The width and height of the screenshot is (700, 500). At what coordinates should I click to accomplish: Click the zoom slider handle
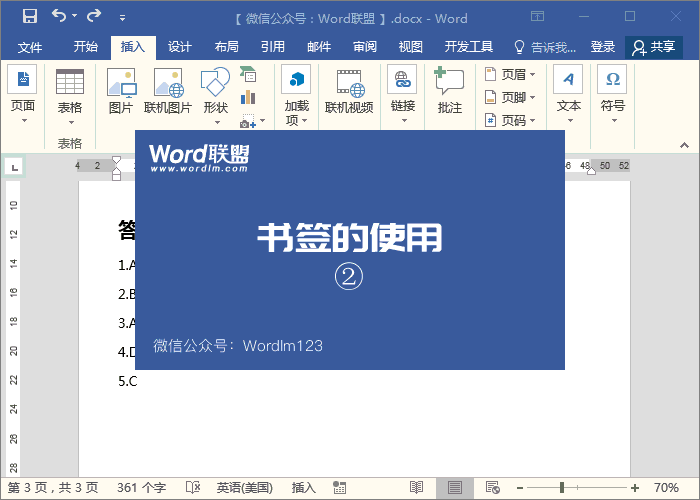pos(562,488)
